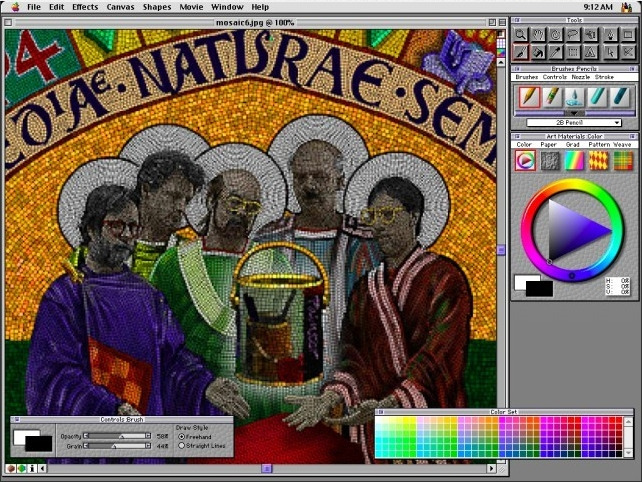Screen dimensions: 642x482
Task: Open the Nozzle menu in Brushes palette
Action: click(581, 77)
